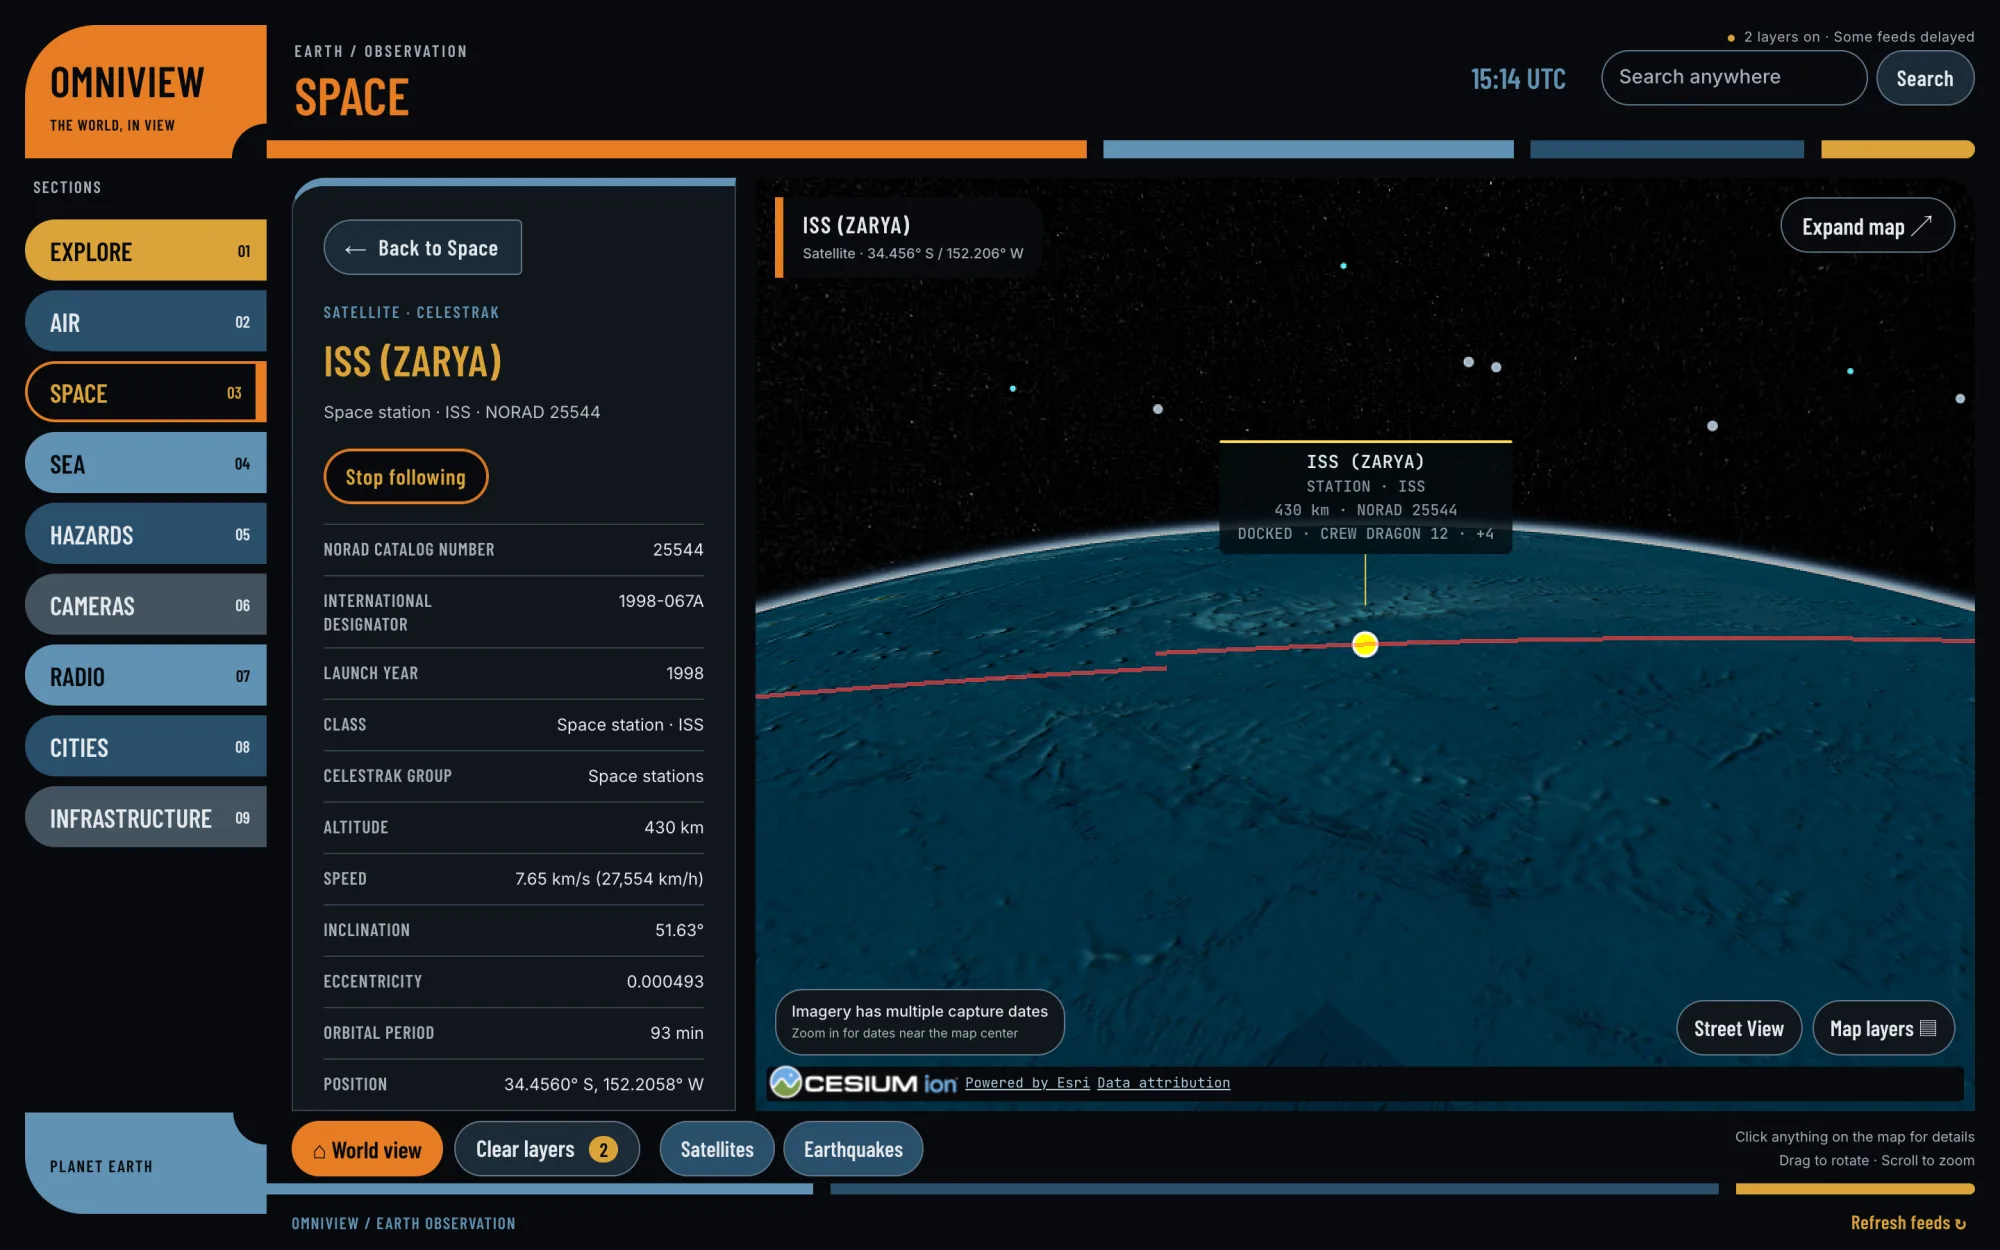The height and width of the screenshot is (1250, 2000).
Task: Open the Air section
Action: pyautogui.click(x=146, y=322)
